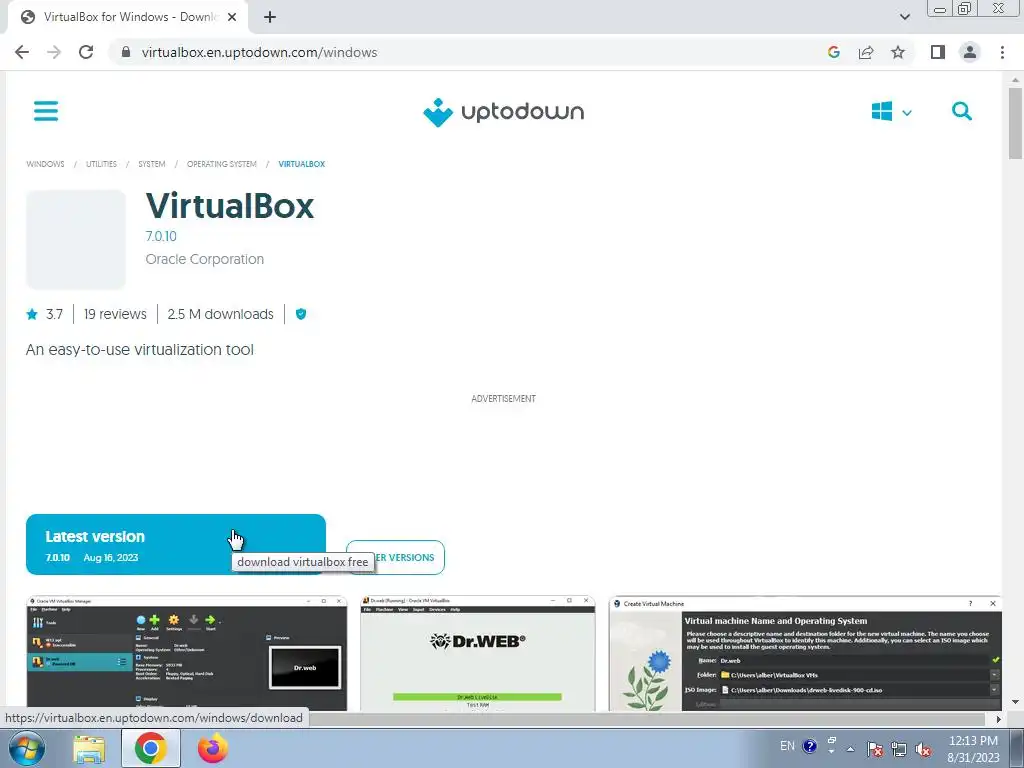Click the VIRTUALBOX breadcrumb link
Screen dimensions: 1024x768
coord(302,164)
